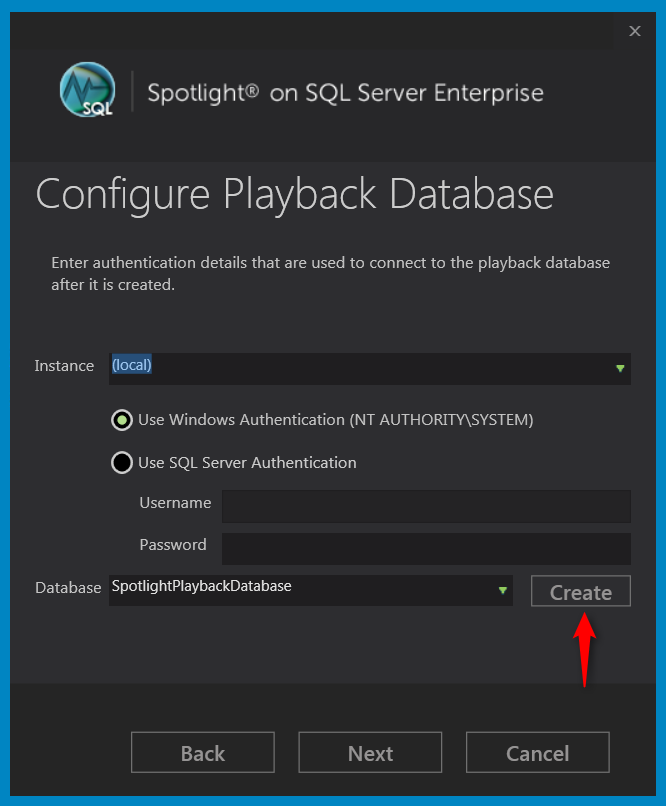The width and height of the screenshot is (666, 806).
Task: Expand the Instance dropdown green arrow
Action: pyautogui.click(x=620, y=368)
